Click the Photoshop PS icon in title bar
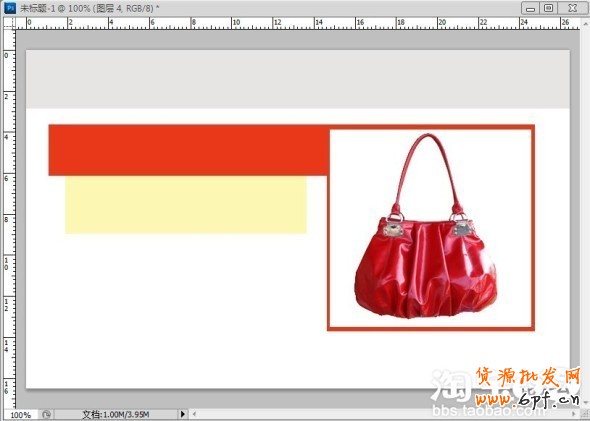 (x=11, y=8)
